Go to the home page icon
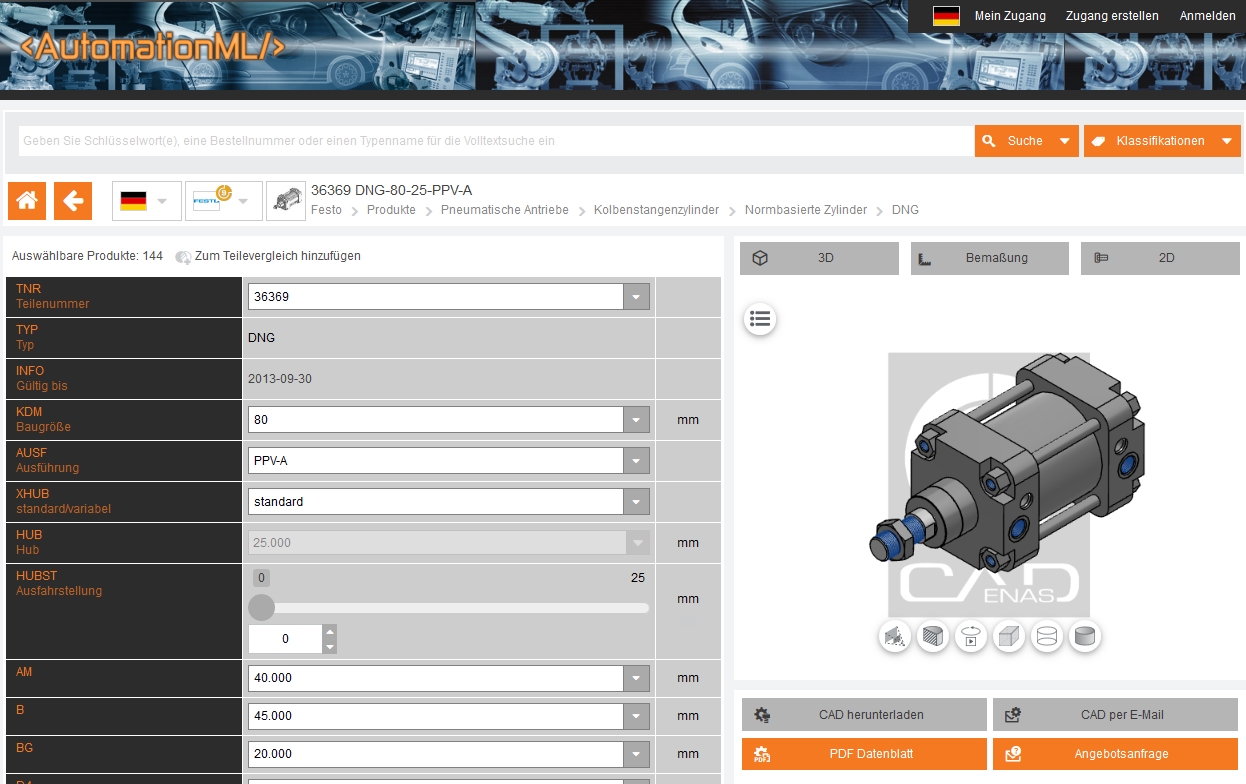Screen dimensions: 1246x784 [27, 201]
